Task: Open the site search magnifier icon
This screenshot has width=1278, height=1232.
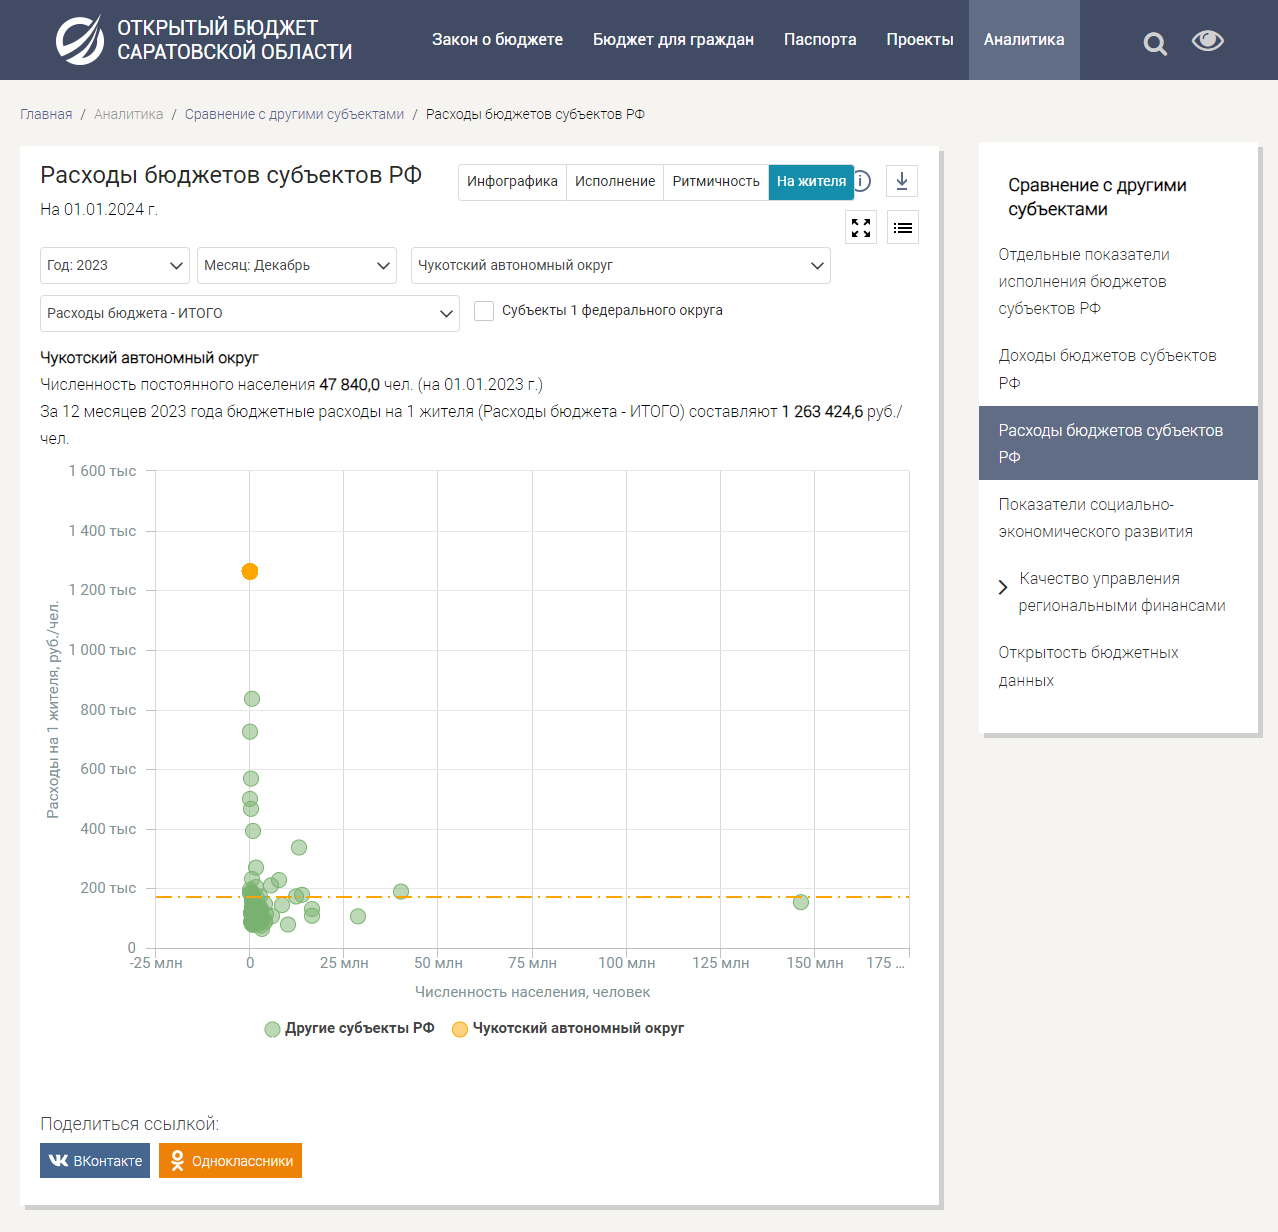Action: point(1155,43)
